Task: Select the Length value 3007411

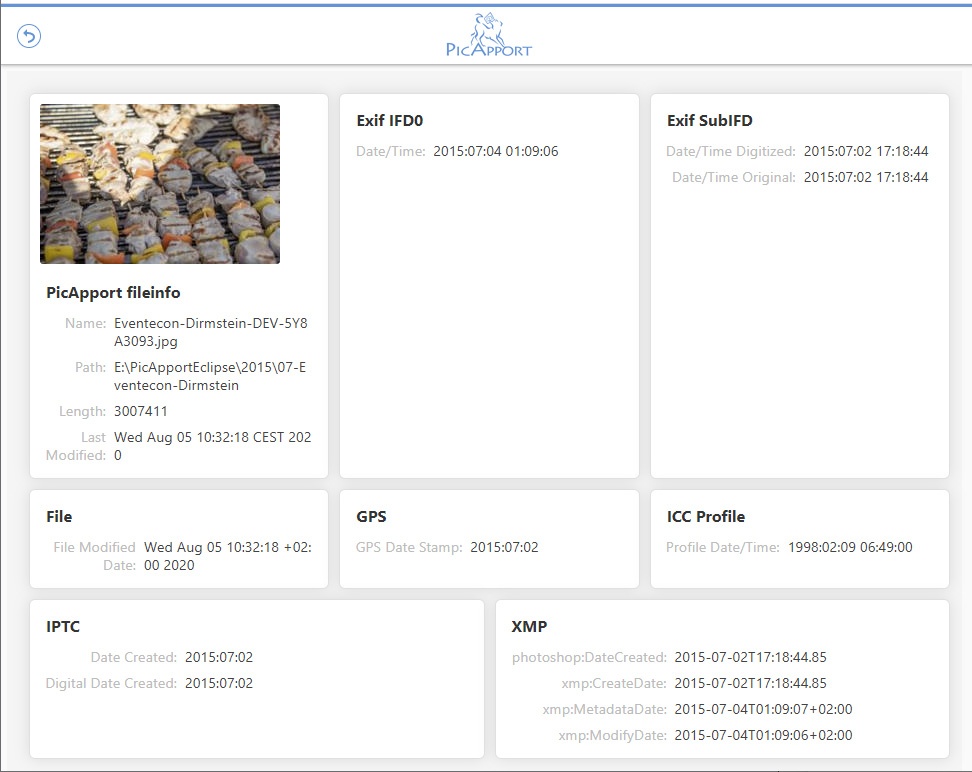Action: [141, 411]
